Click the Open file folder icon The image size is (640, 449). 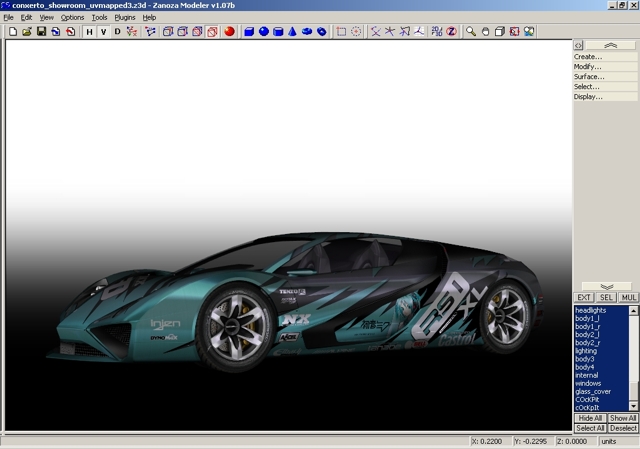tap(26, 32)
